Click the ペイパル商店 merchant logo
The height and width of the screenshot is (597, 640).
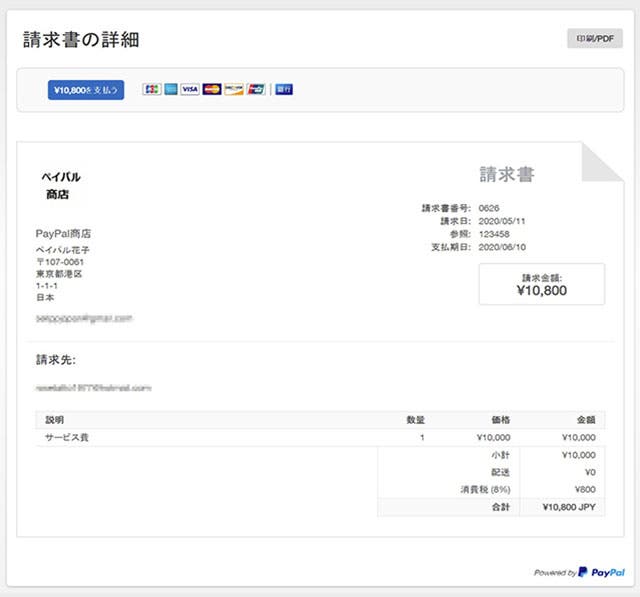pos(60,185)
